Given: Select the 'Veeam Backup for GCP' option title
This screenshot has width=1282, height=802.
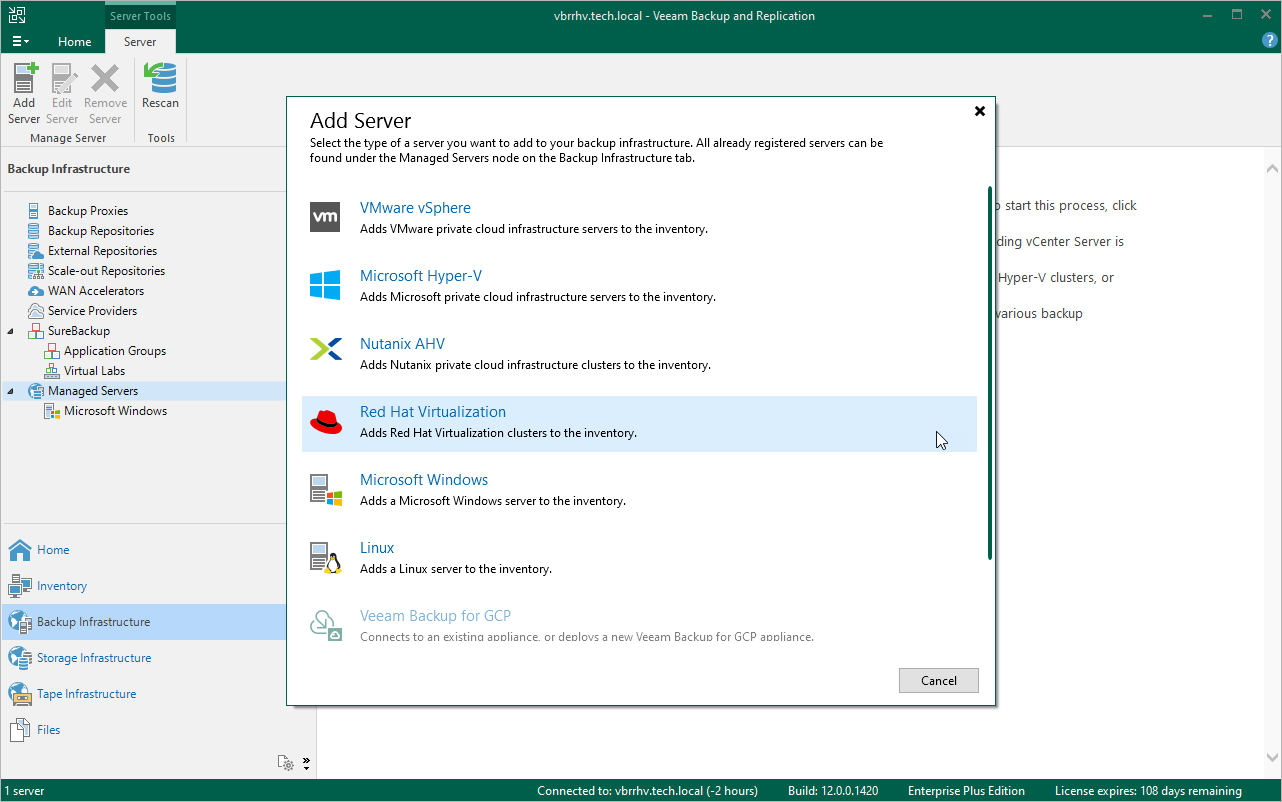Looking at the screenshot, I should coord(435,616).
